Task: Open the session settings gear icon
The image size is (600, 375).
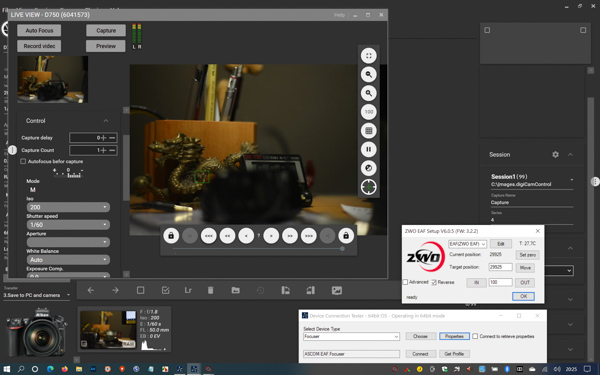Action: click(555, 155)
